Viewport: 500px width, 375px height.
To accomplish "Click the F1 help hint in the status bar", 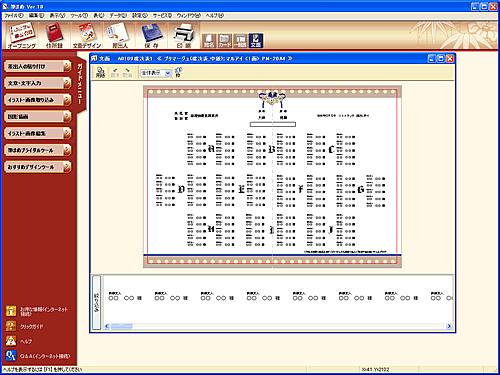I will pyautogui.click(x=42, y=369).
